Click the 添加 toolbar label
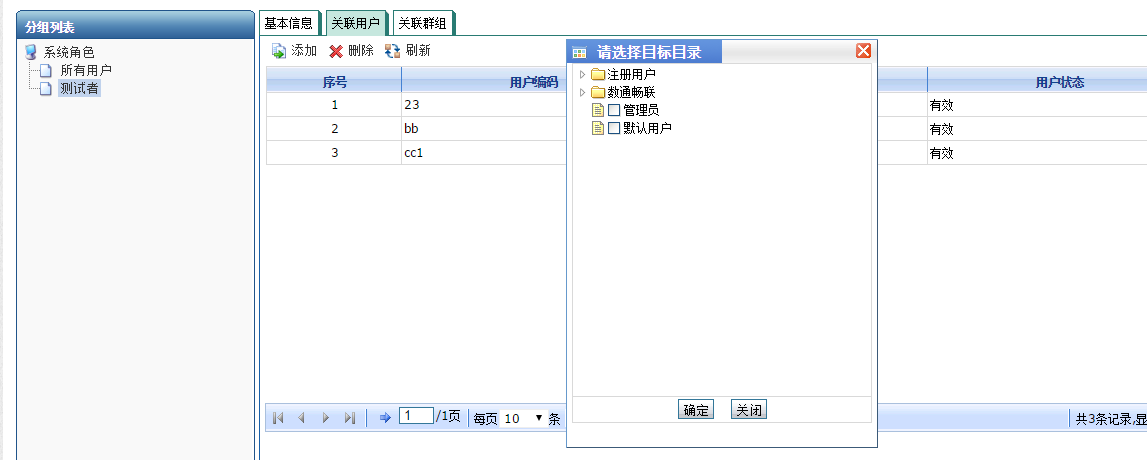 tap(304, 51)
